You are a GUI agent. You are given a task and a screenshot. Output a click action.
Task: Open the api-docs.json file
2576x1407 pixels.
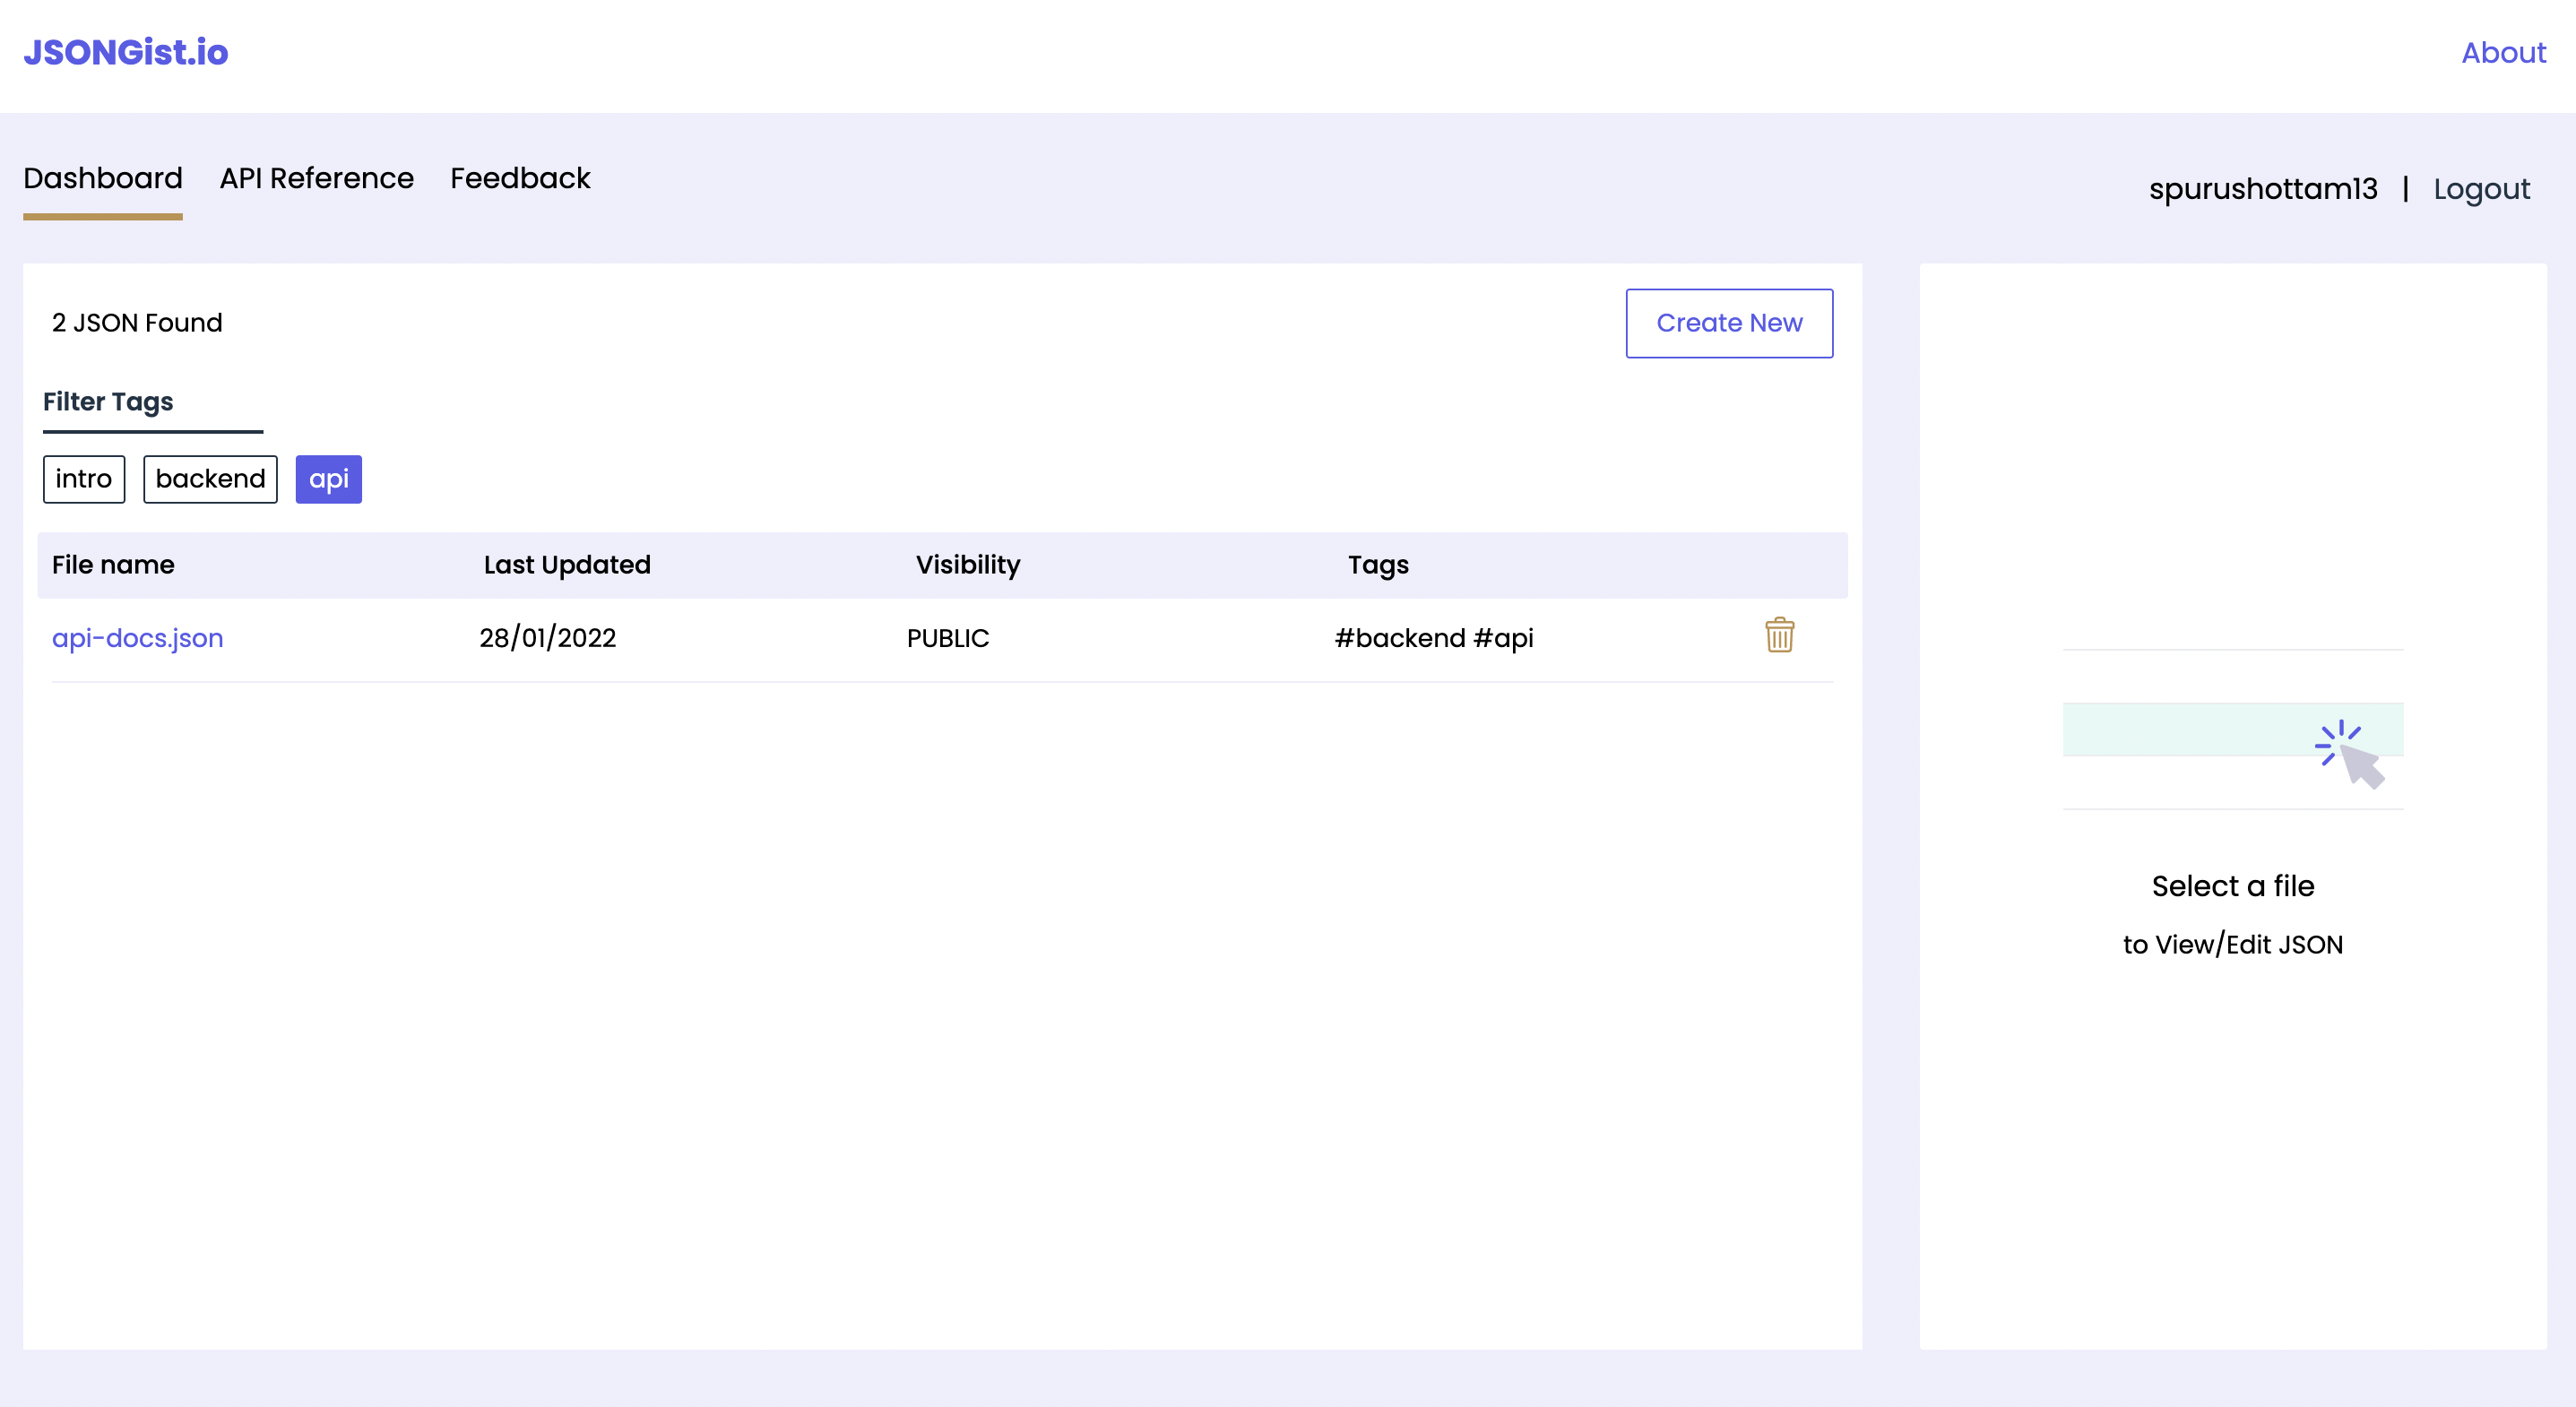tap(138, 638)
